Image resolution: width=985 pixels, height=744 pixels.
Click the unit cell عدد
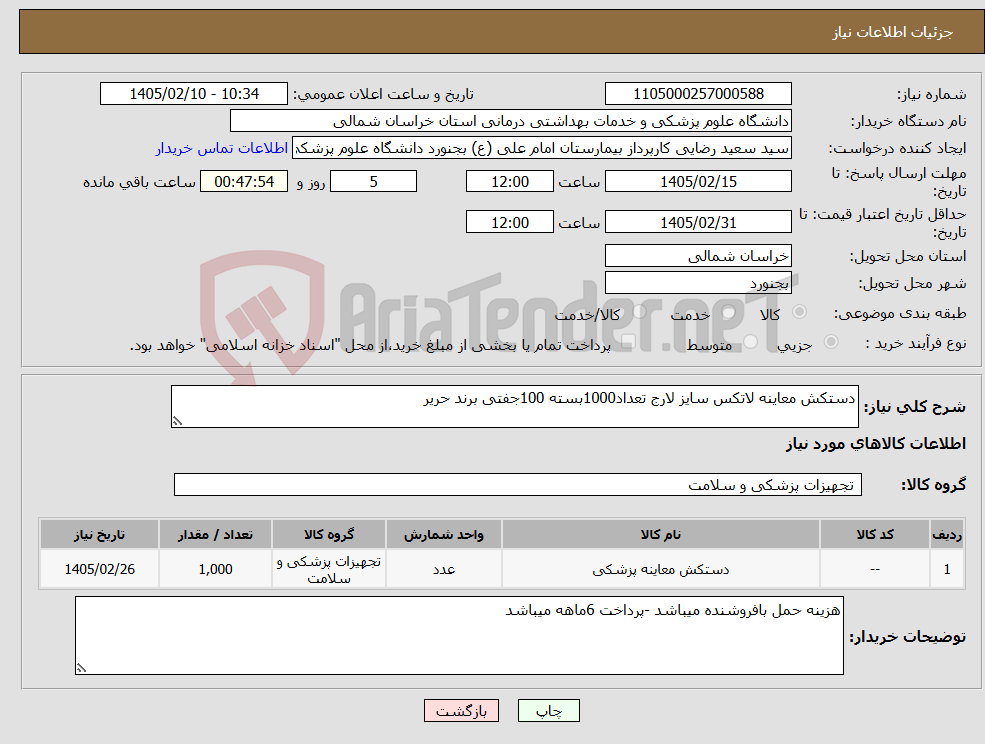[x=444, y=569]
